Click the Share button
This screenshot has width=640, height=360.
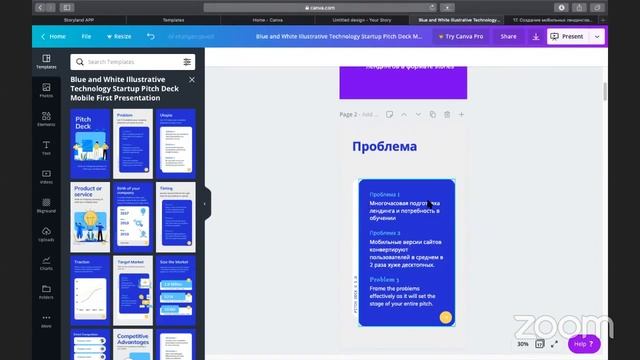coord(508,36)
